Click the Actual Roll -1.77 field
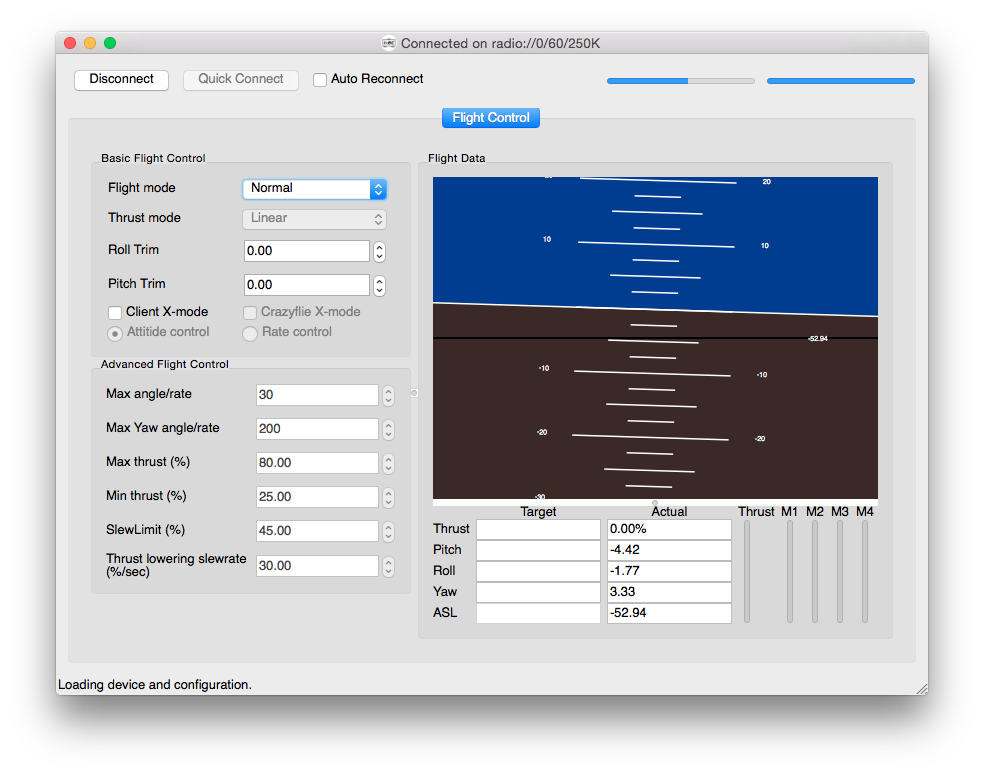Viewport: 984px width, 775px height. [x=669, y=571]
